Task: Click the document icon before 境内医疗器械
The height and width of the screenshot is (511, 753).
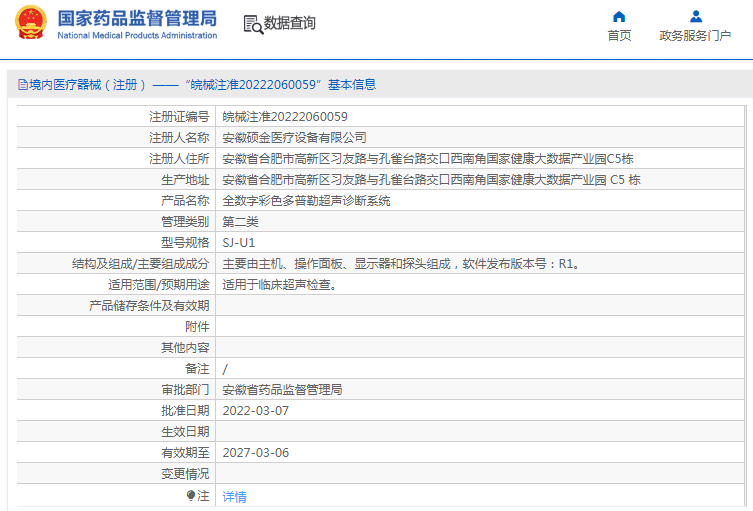Action: point(23,85)
